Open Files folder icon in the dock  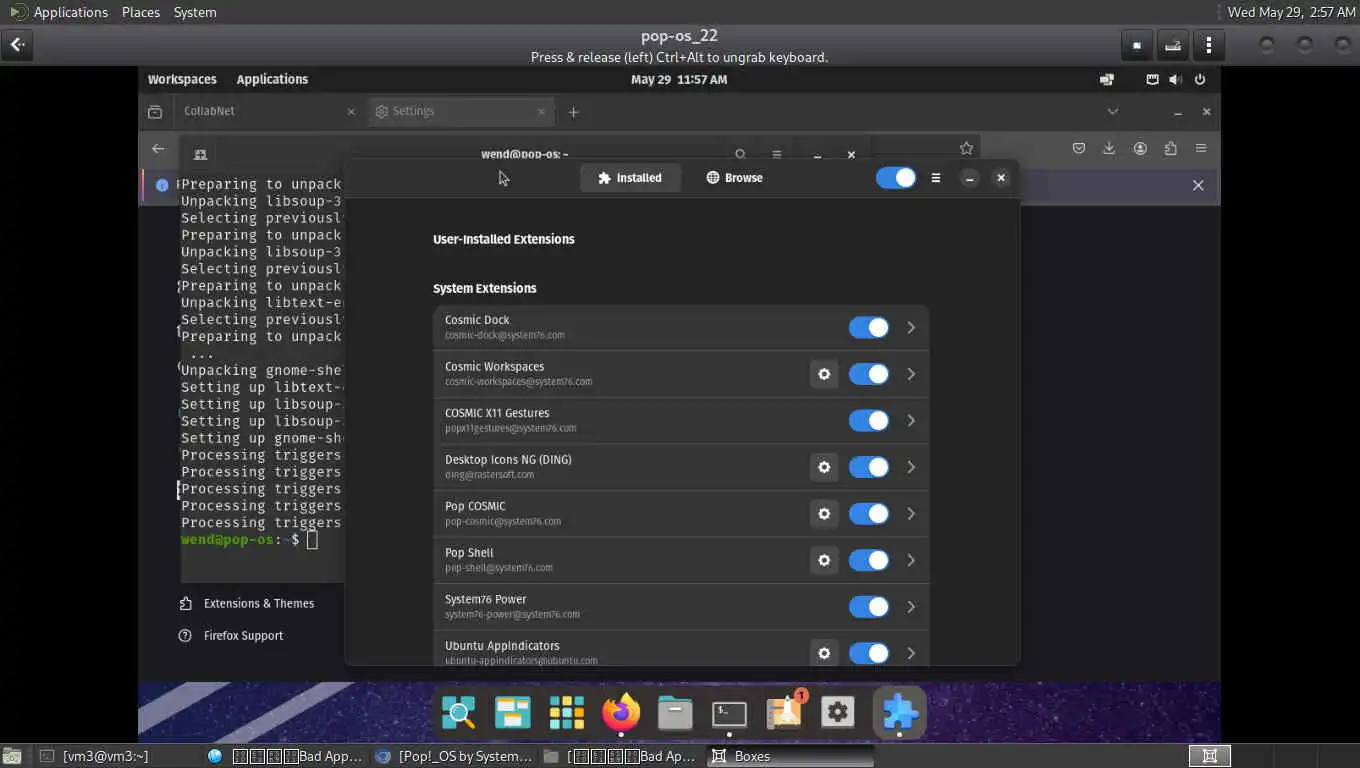click(x=675, y=713)
